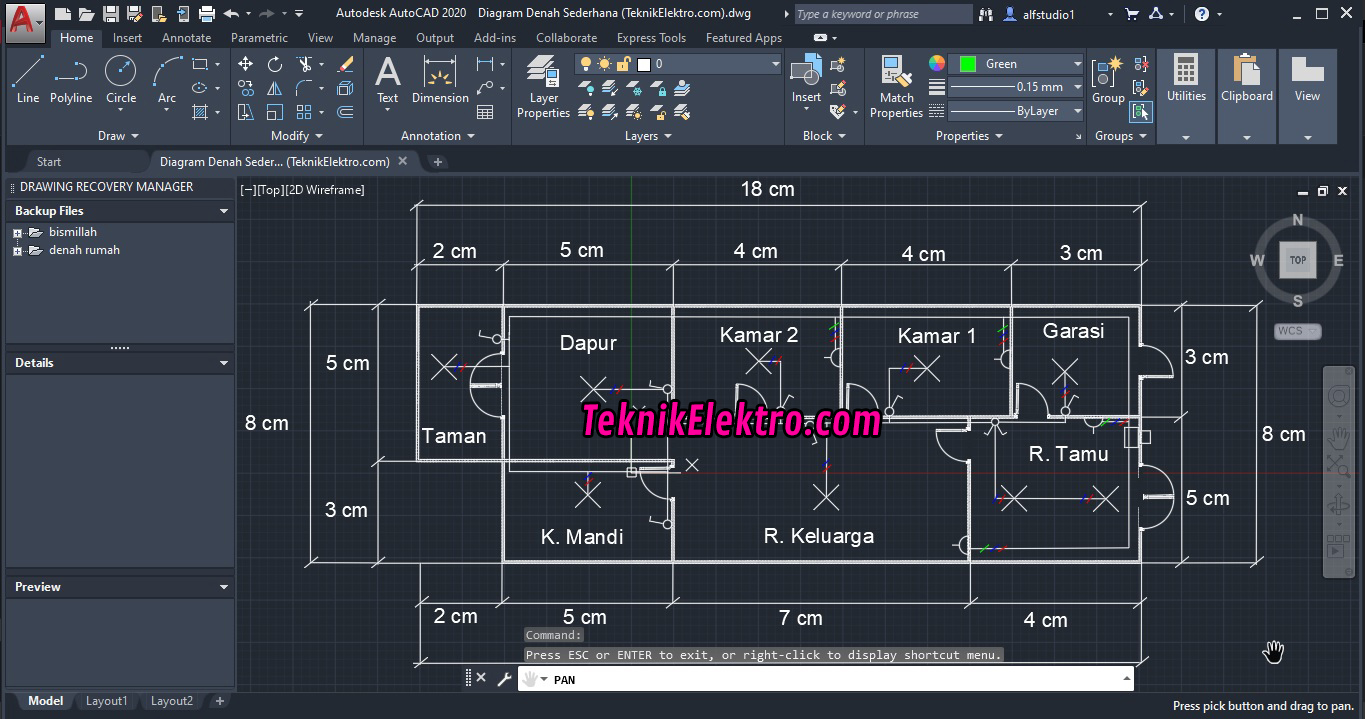The image size is (1365, 719).
Task: Click the Move tool in Modify panel
Action: 245,63
